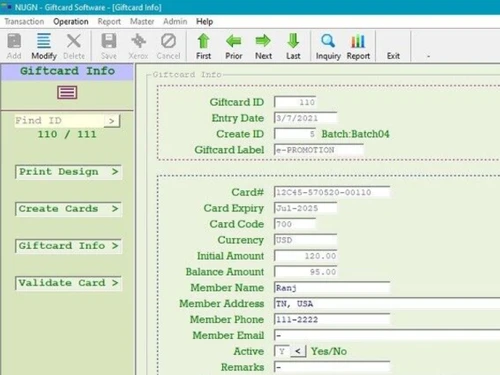Click the Entry Date field
Viewport: 500px width, 375px height.
[x=305, y=118]
